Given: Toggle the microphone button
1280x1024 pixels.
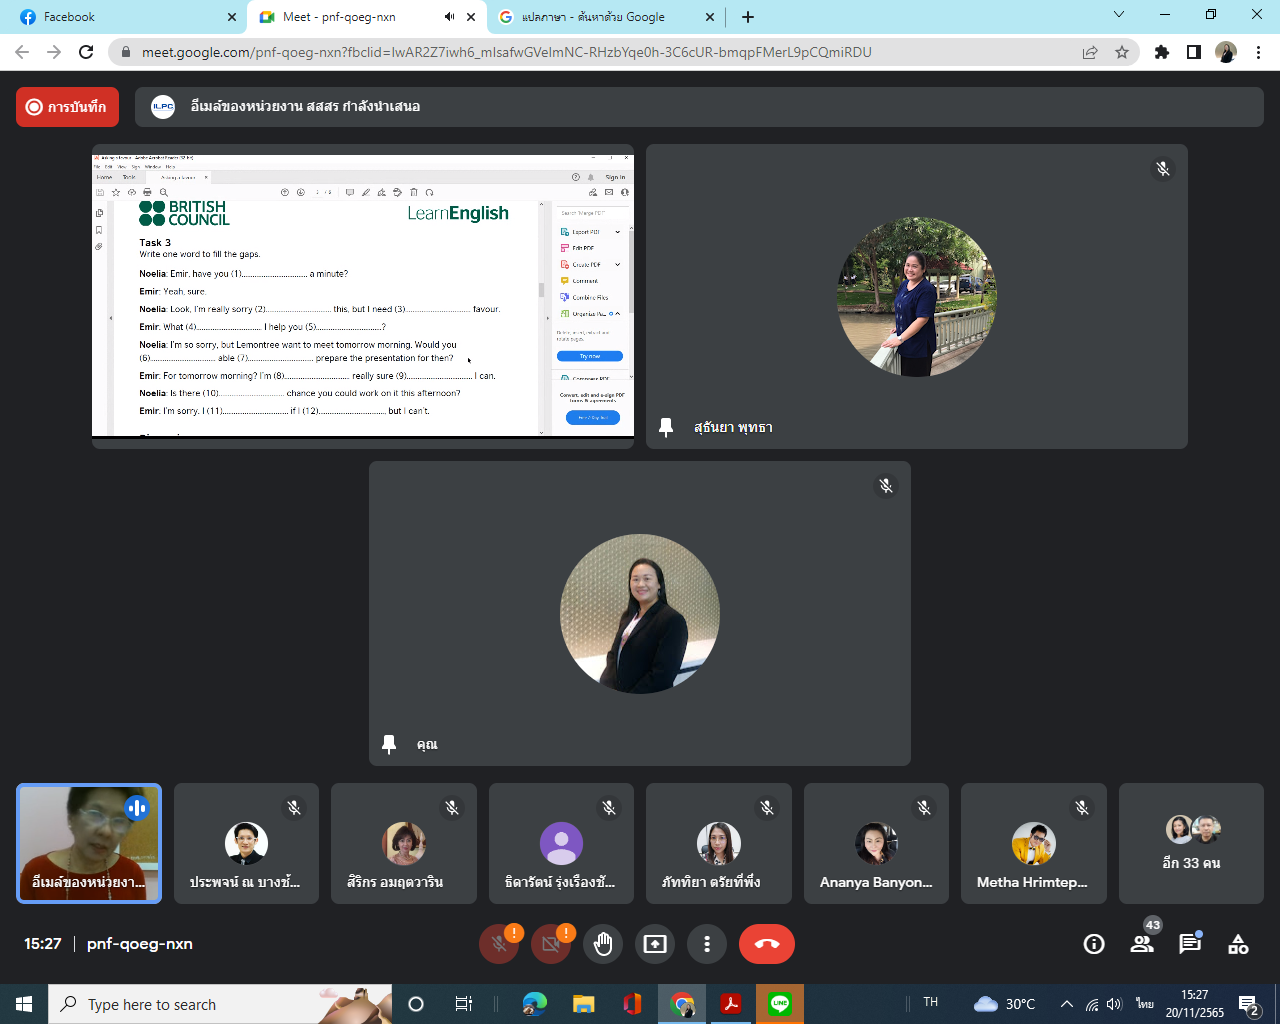Looking at the screenshot, I should pyautogui.click(x=499, y=944).
